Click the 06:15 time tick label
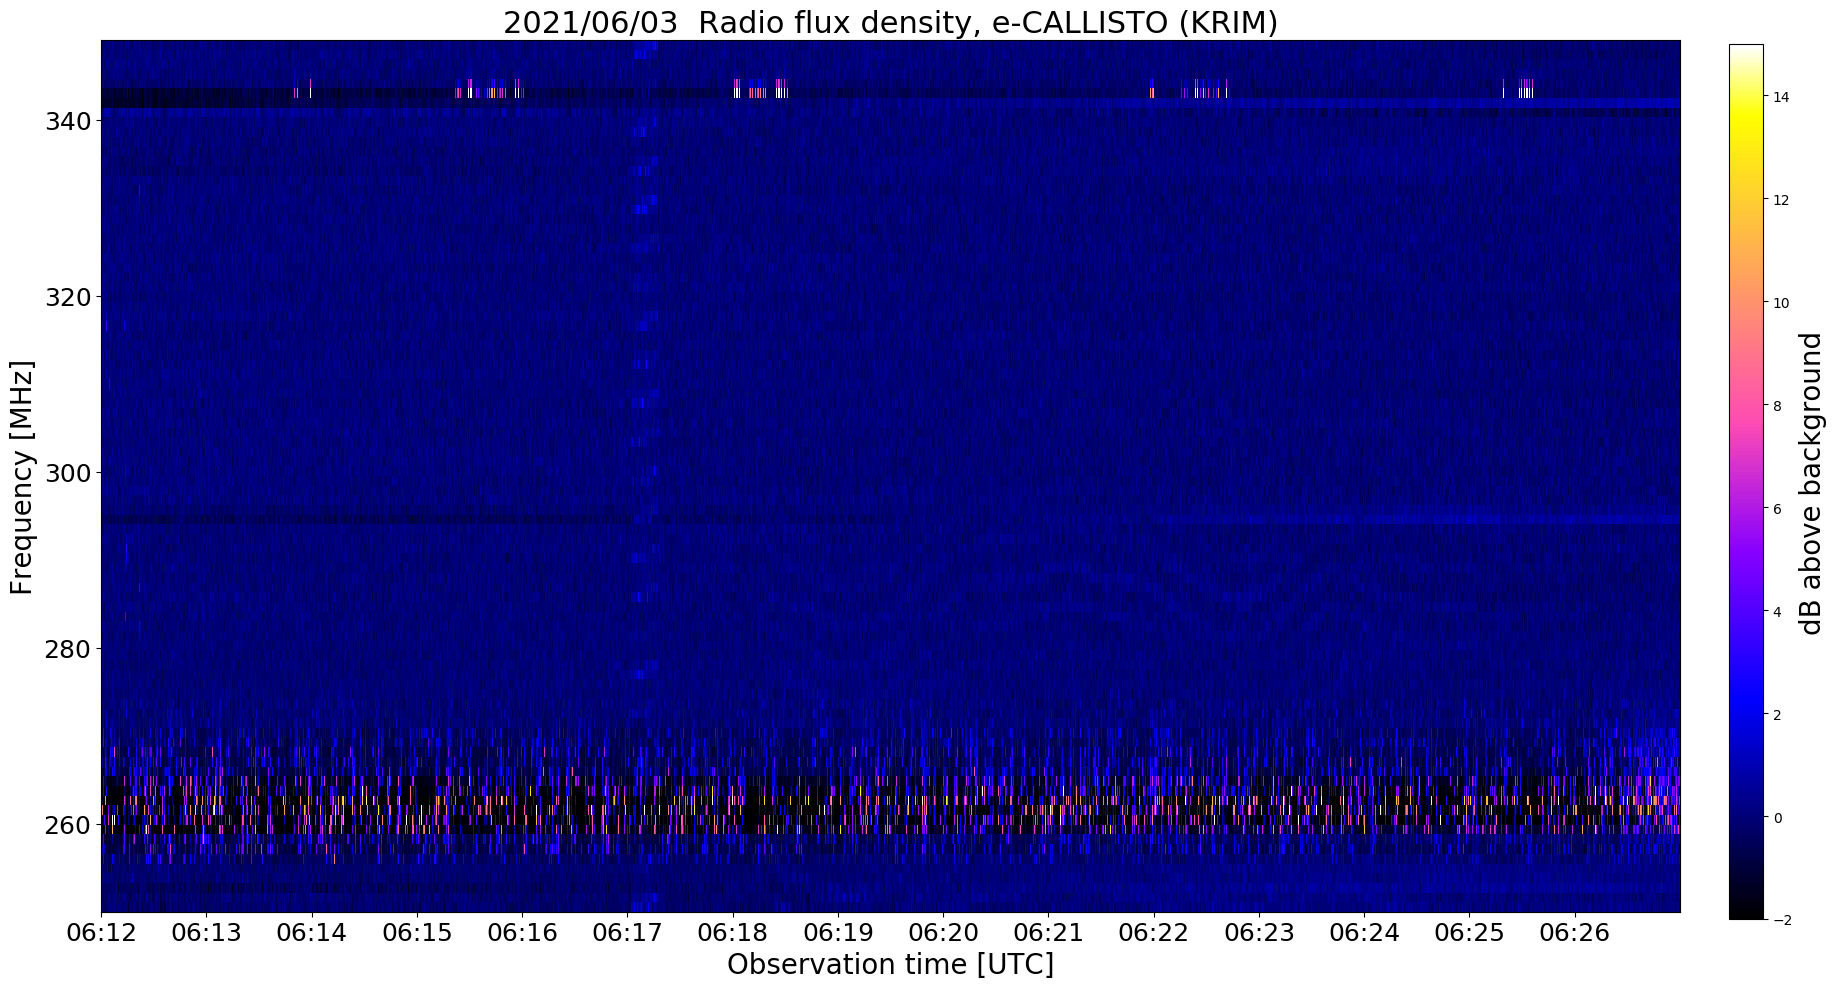Screen dimensions: 1836x989 click(x=417, y=933)
